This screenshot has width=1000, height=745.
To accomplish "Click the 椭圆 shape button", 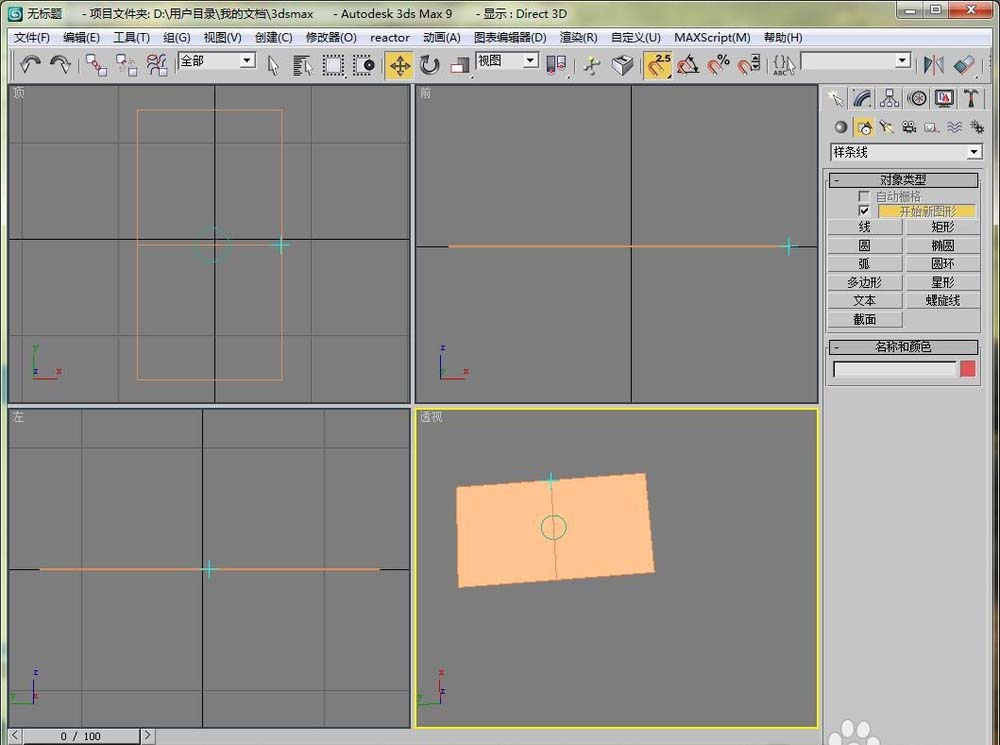I will 943,246.
